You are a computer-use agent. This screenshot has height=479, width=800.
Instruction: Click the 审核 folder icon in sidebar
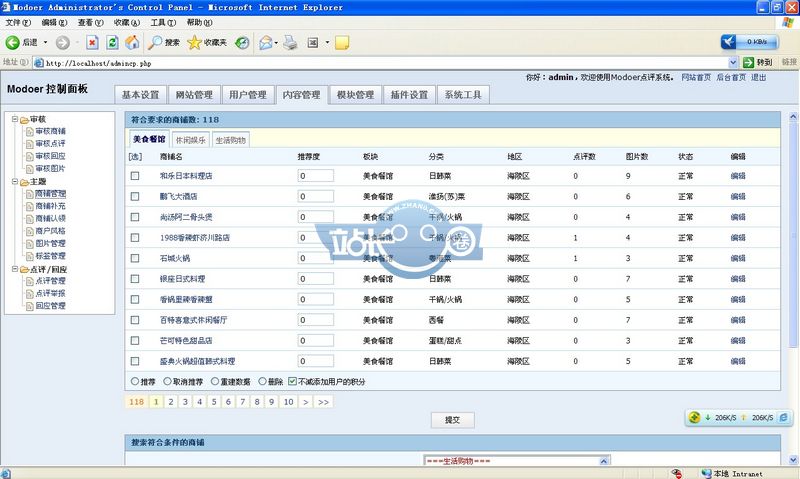click(x=24, y=120)
